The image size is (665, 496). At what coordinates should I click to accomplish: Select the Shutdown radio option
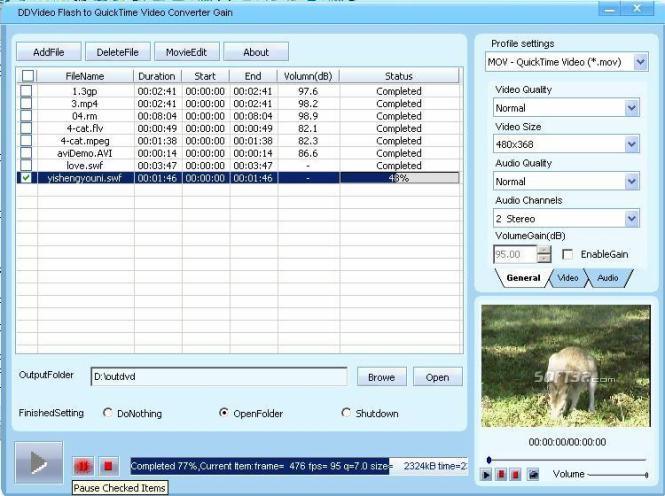coord(346,413)
